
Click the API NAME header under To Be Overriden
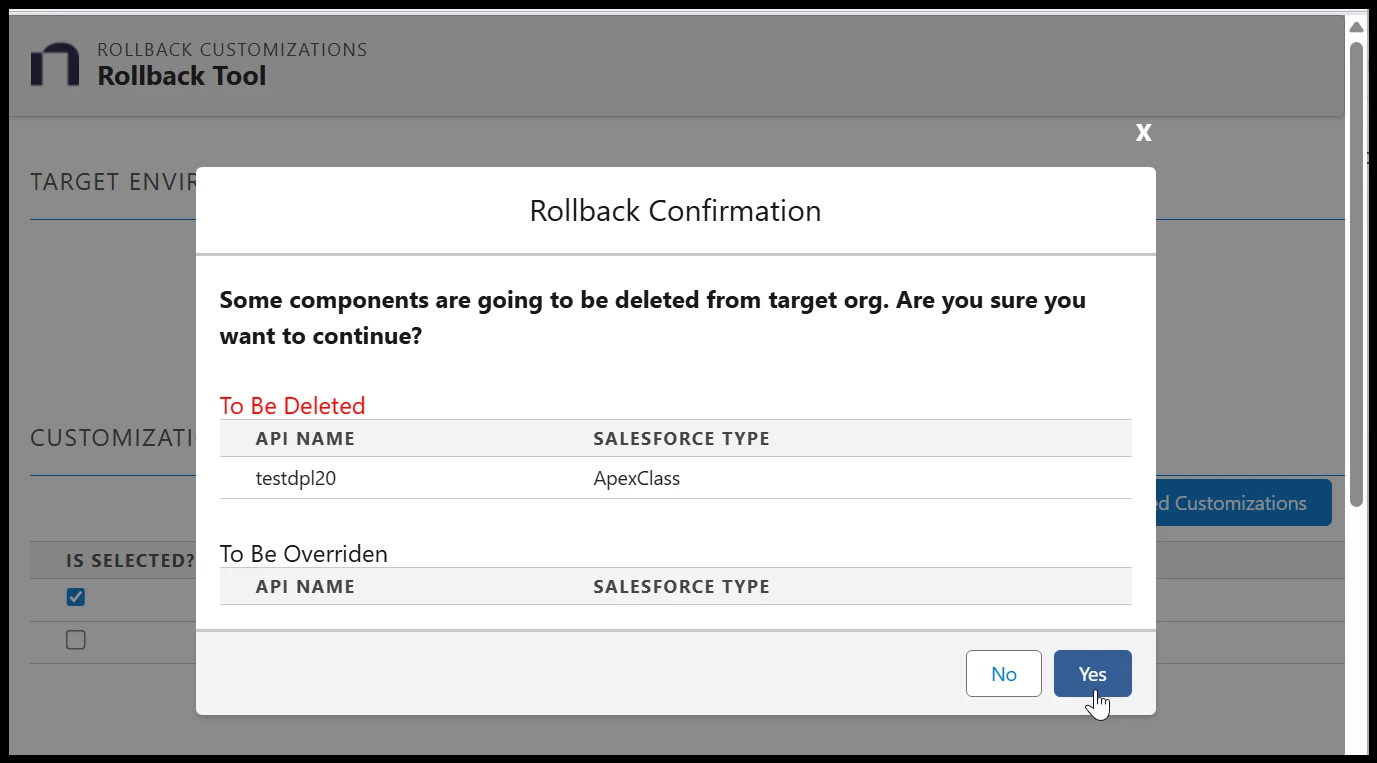[305, 586]
